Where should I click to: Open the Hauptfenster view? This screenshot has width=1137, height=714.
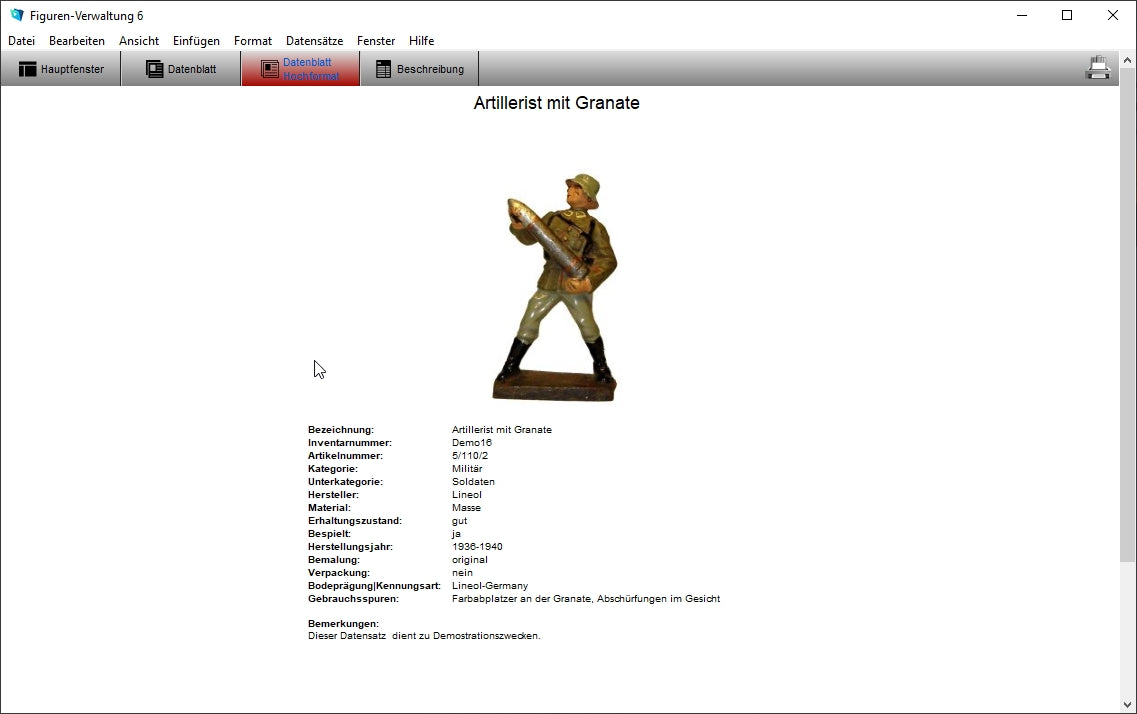coord(61,69)
